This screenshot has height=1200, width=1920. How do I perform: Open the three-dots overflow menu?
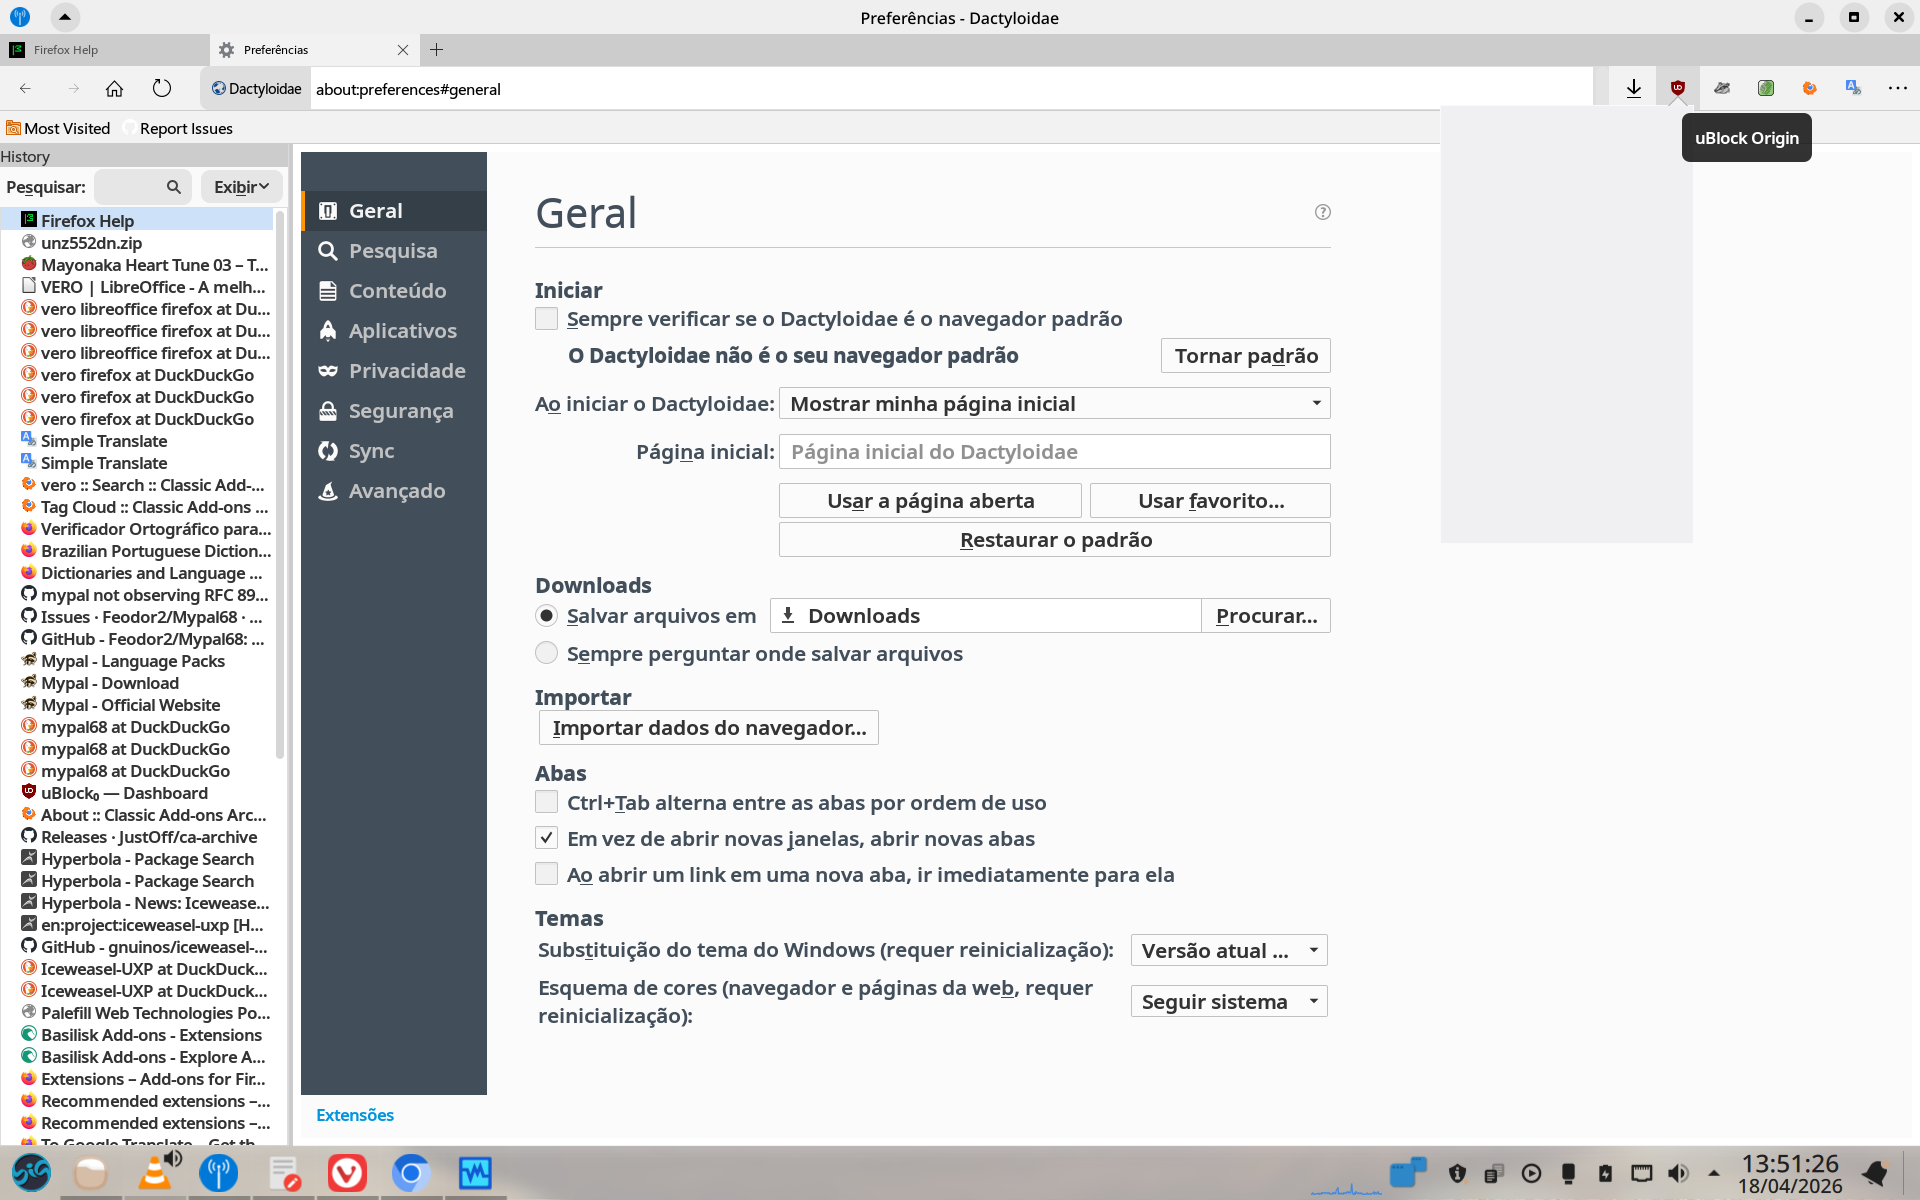click(x=1897, y=88)
